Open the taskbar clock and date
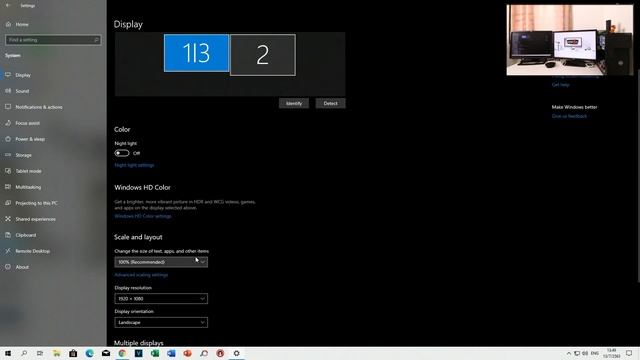This screenshot has height=360, width=640. click(x=611, y=353)
